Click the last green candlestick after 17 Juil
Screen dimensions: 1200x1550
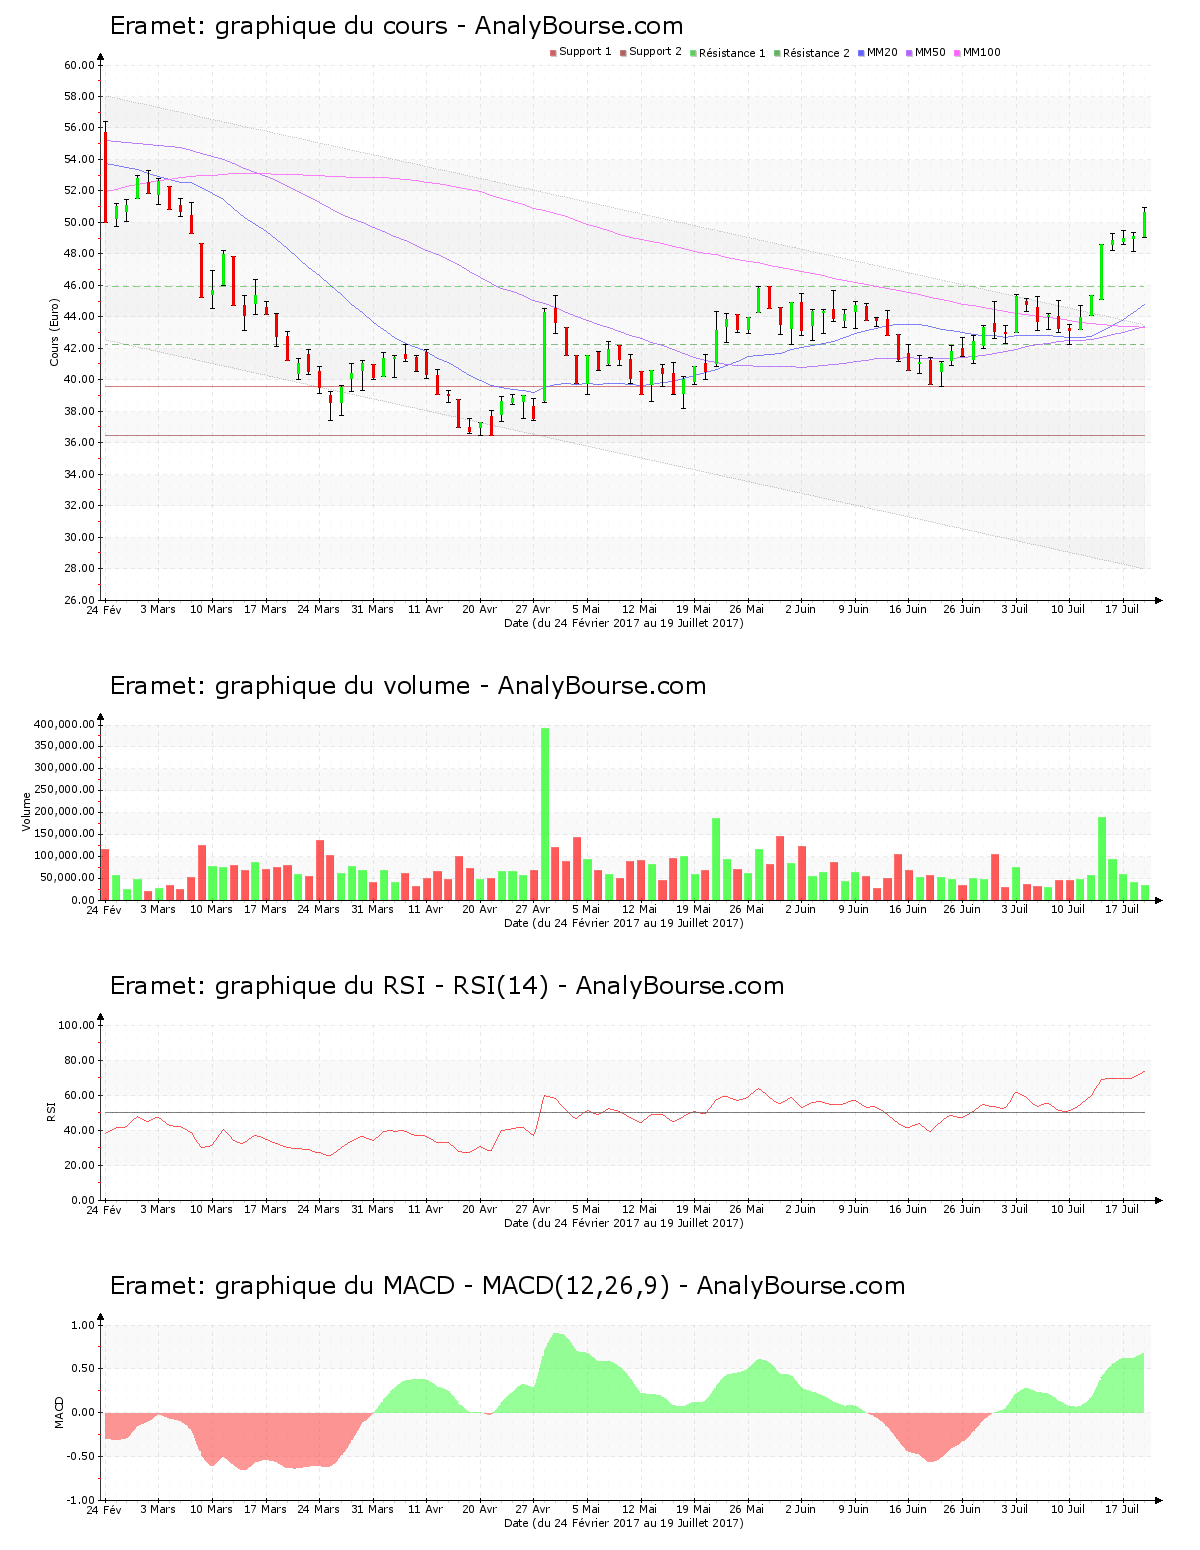[1144, 222]
